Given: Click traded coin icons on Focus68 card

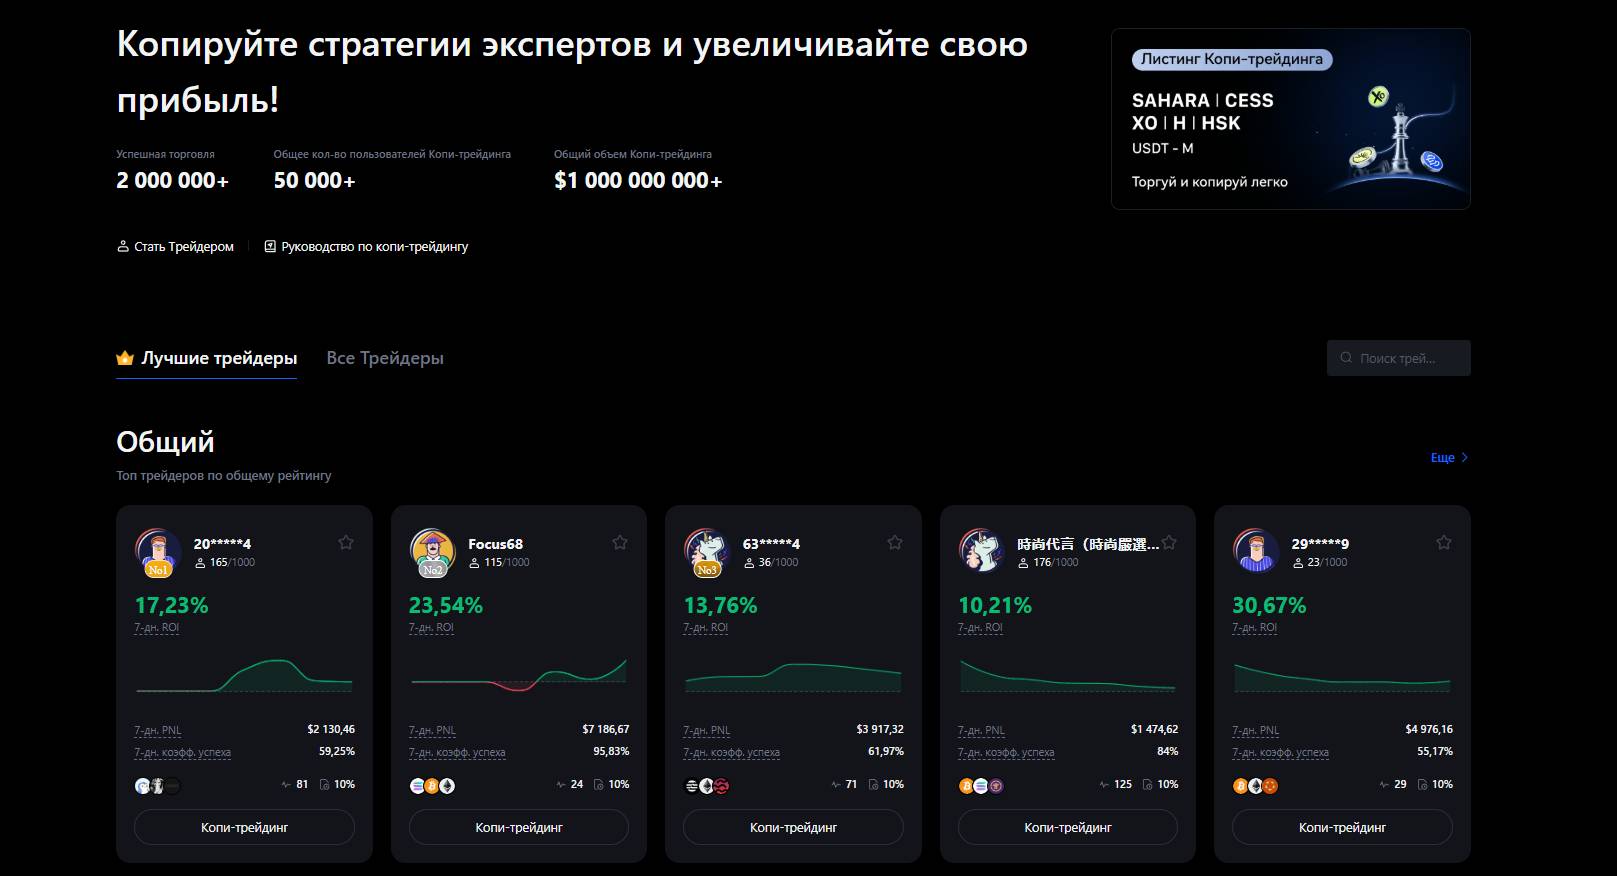Looking at the screenshot, I should 432,786.
